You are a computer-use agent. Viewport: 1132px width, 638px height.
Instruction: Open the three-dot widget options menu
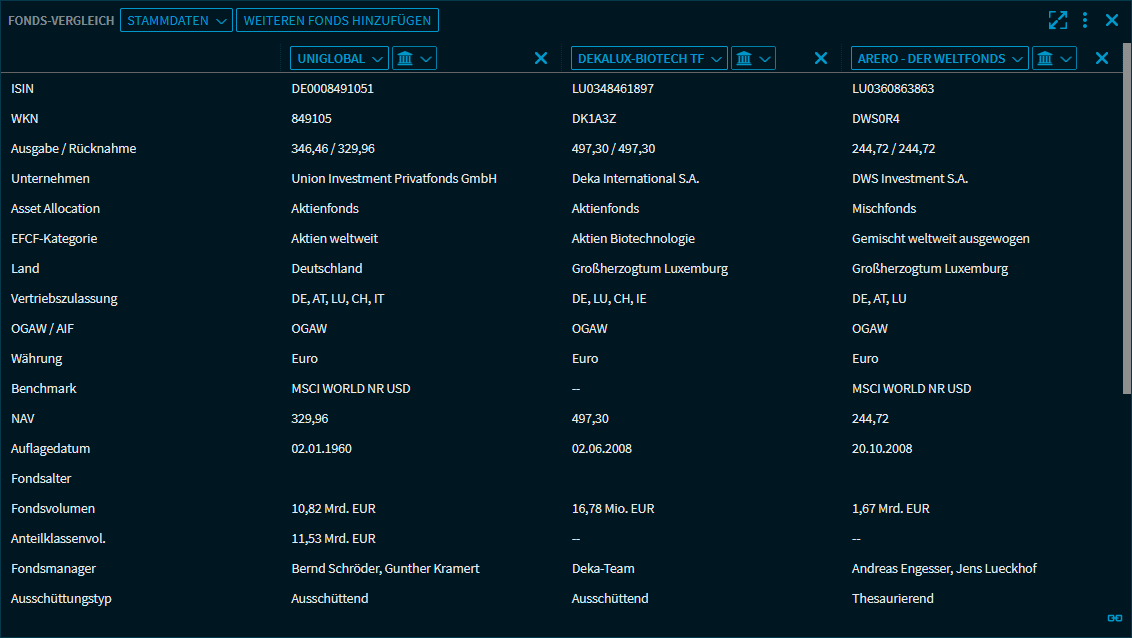pyautogui.click(x=1085, y=20)
